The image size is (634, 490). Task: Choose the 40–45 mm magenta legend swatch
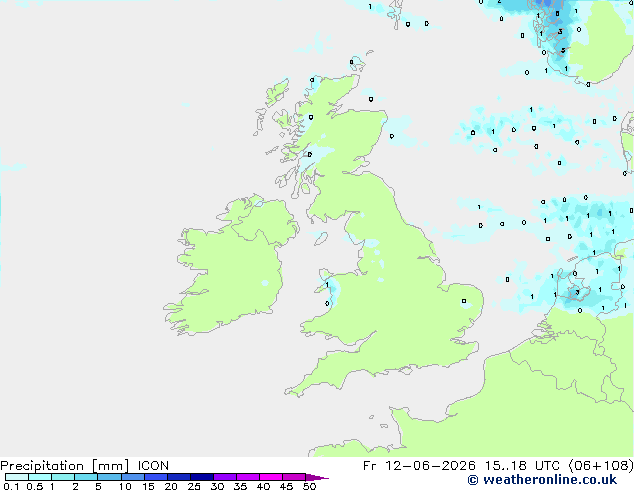(271, 477)
